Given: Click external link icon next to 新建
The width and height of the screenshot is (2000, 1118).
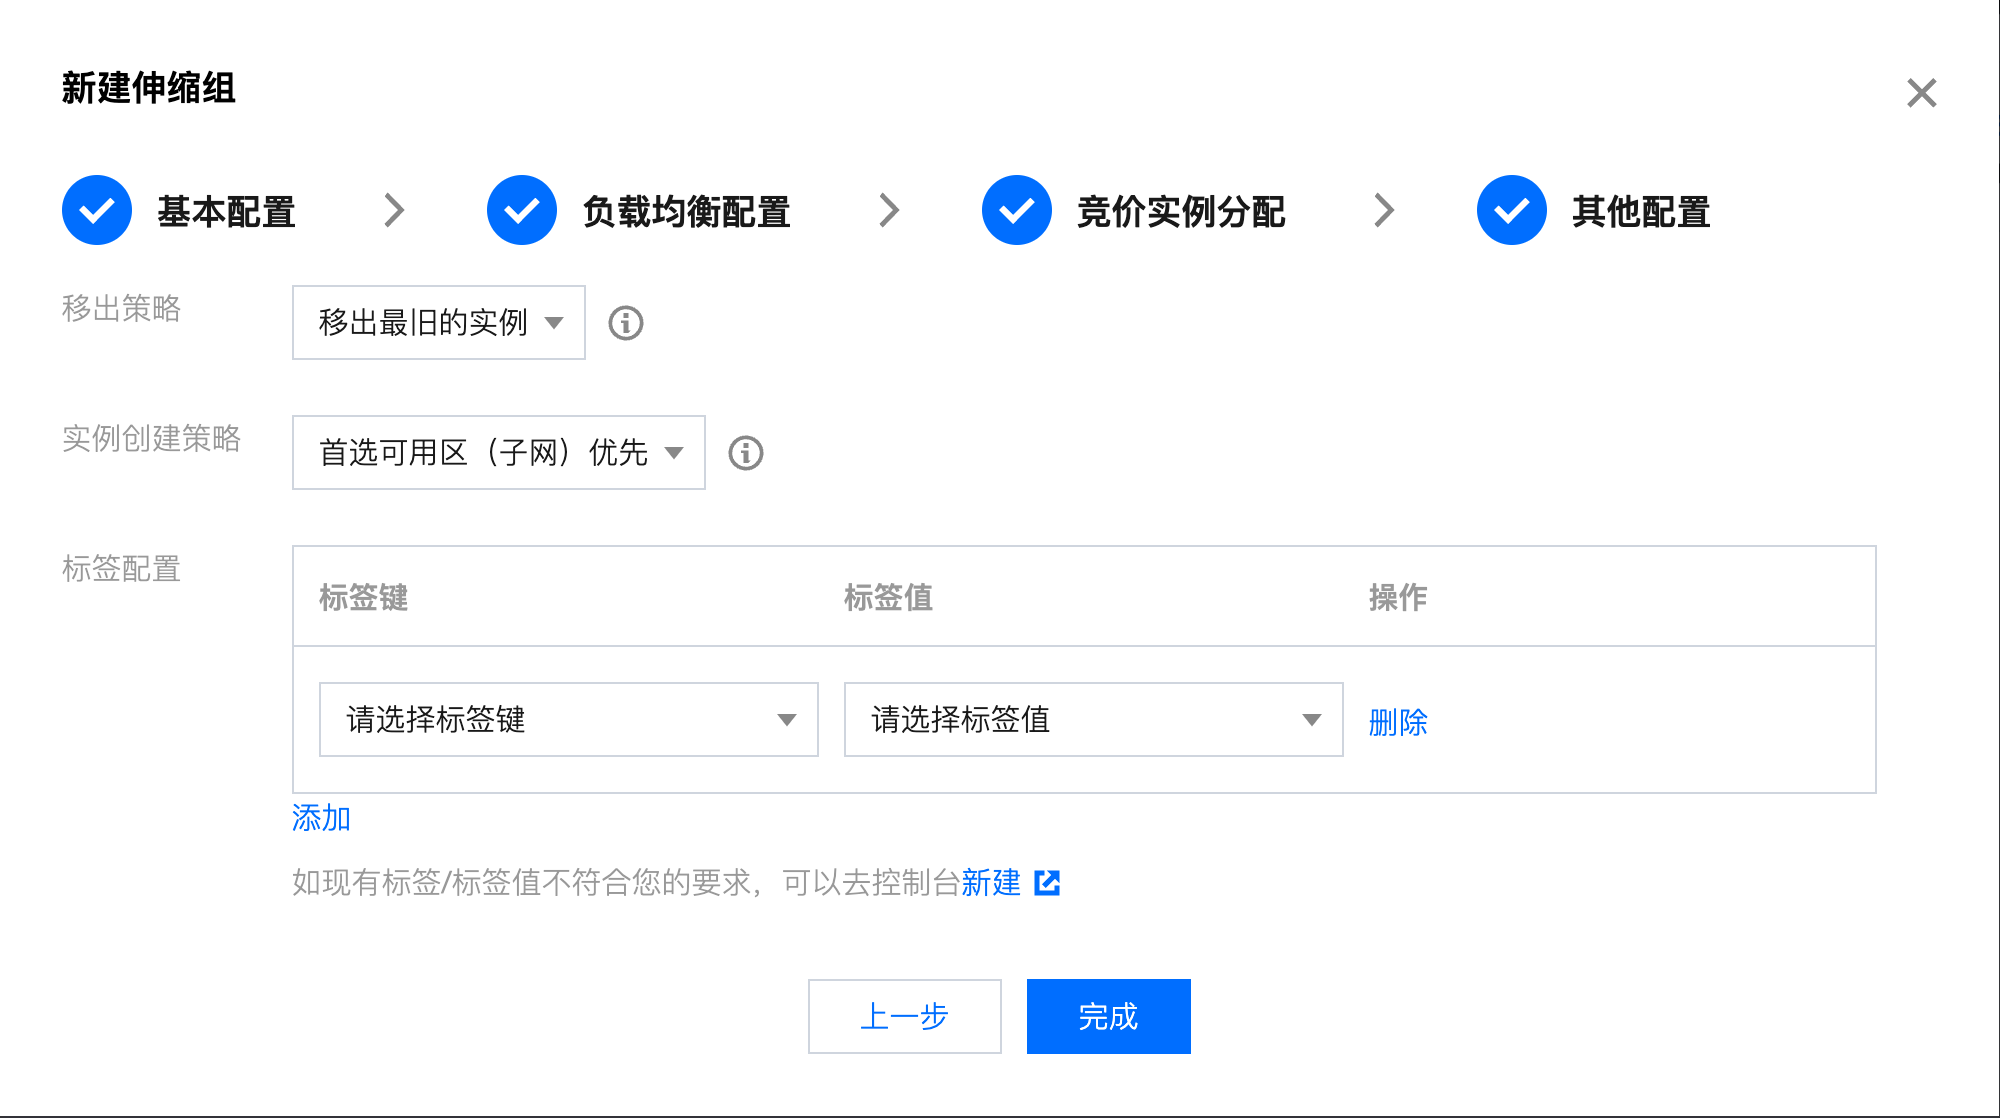Looking at the screenshot, I should tap(1047, 883).
